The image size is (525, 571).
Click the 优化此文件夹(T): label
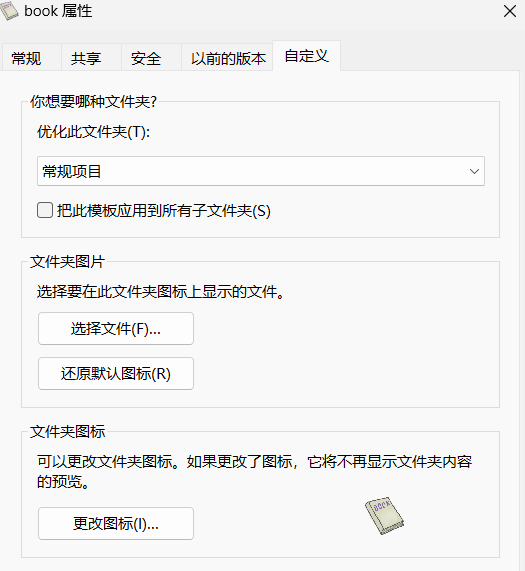[x=94, y=132]
